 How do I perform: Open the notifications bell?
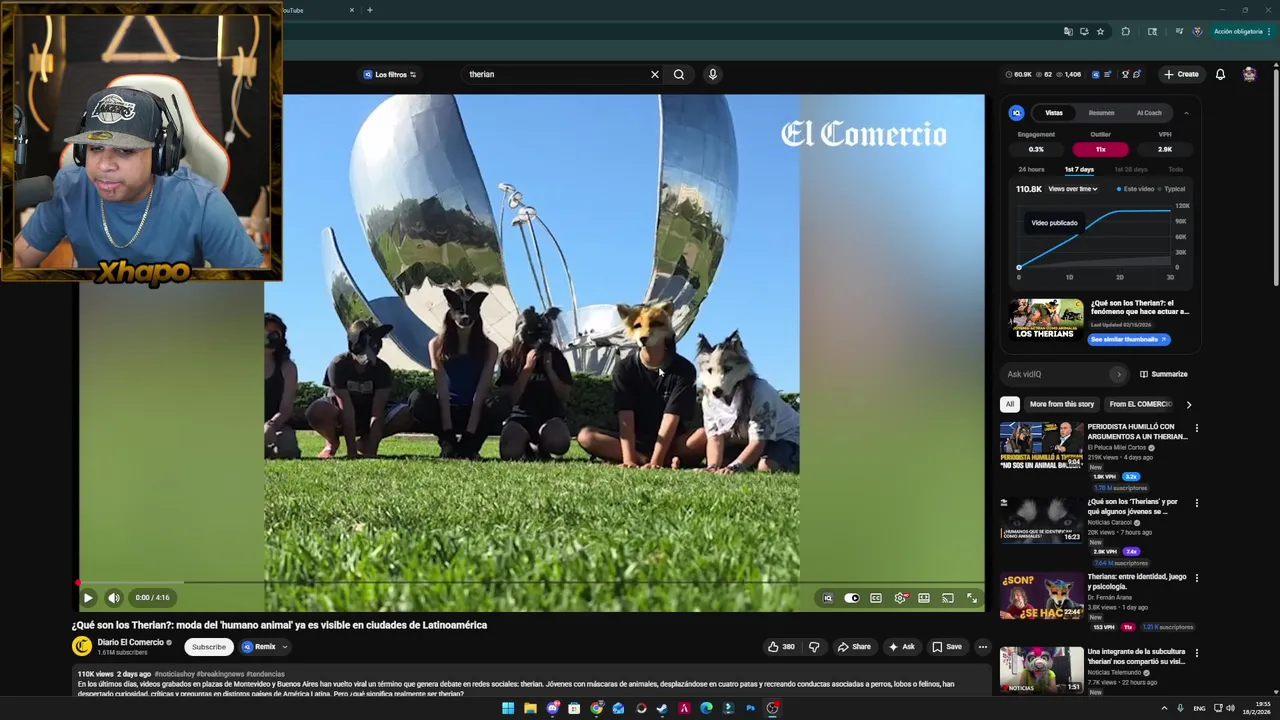pyautogui.click(x=1220, y=74)
